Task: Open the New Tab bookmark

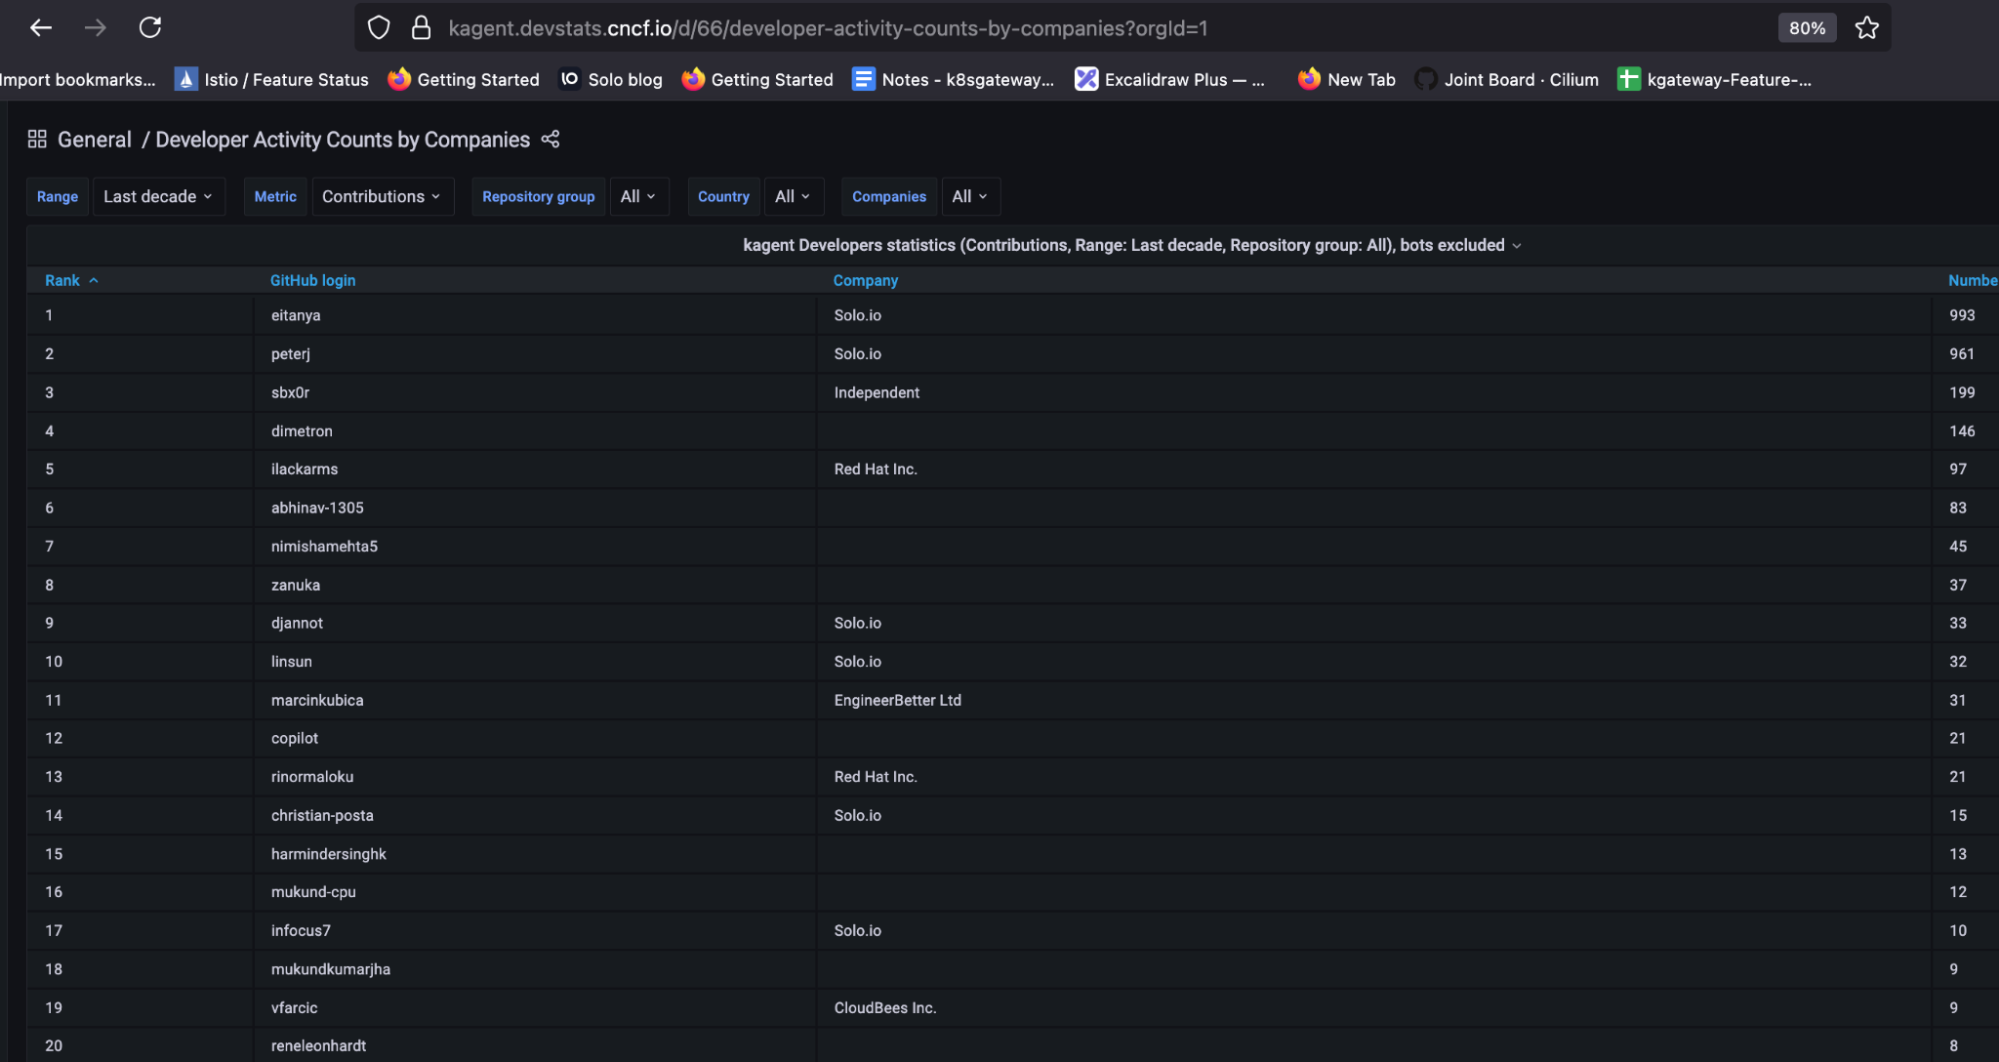Action: [1346, 80]
